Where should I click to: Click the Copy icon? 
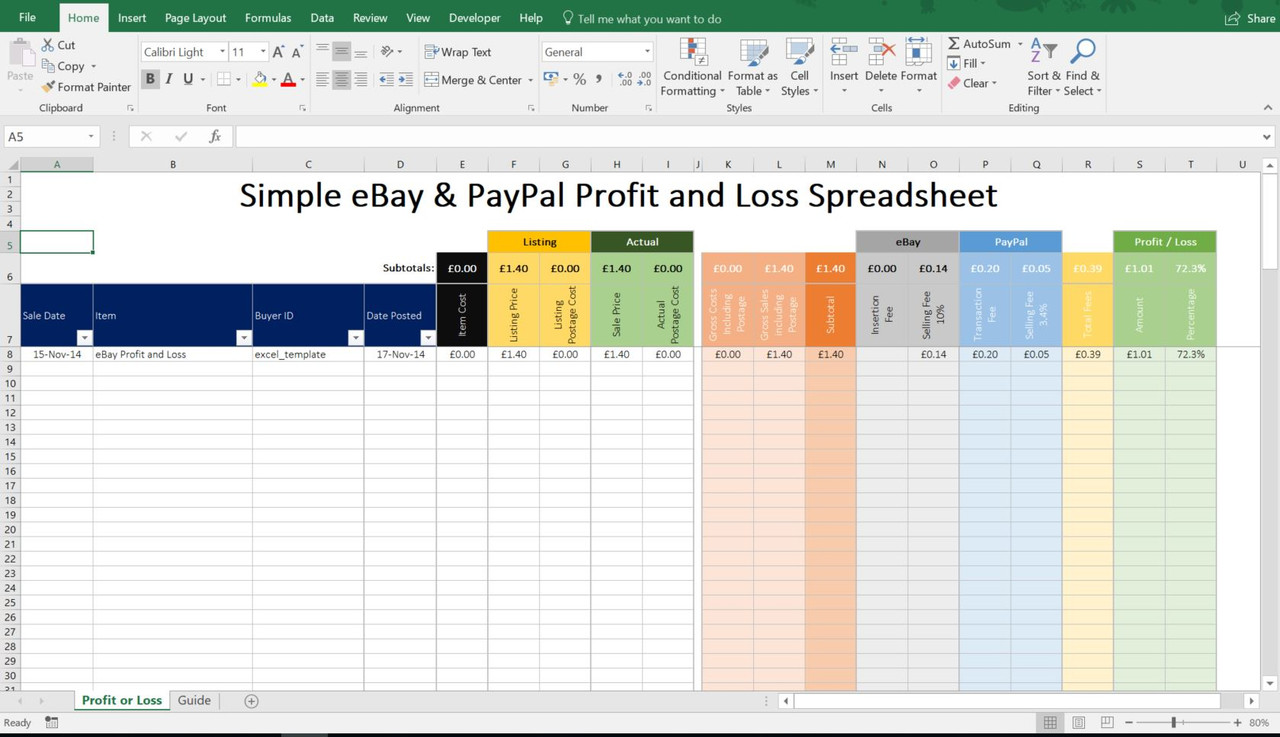click(48, 66)
